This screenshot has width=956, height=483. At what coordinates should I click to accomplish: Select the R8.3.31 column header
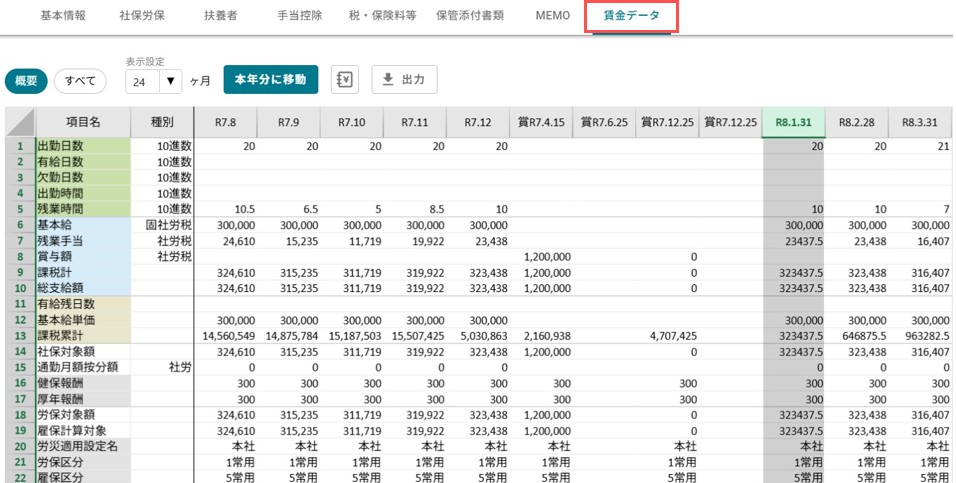(x=920, y=123)
